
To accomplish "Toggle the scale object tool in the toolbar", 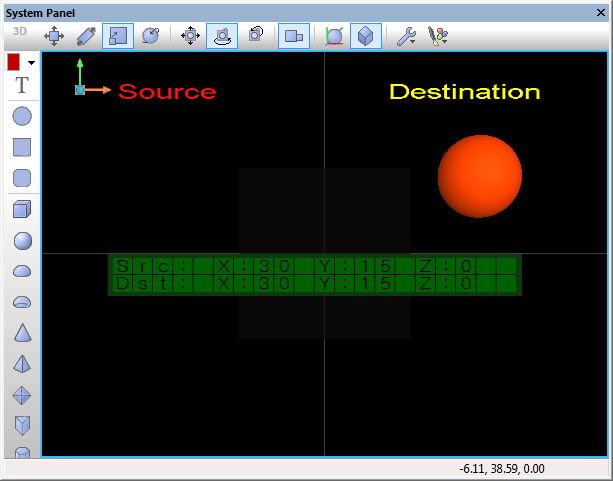I will click(118, 36).
